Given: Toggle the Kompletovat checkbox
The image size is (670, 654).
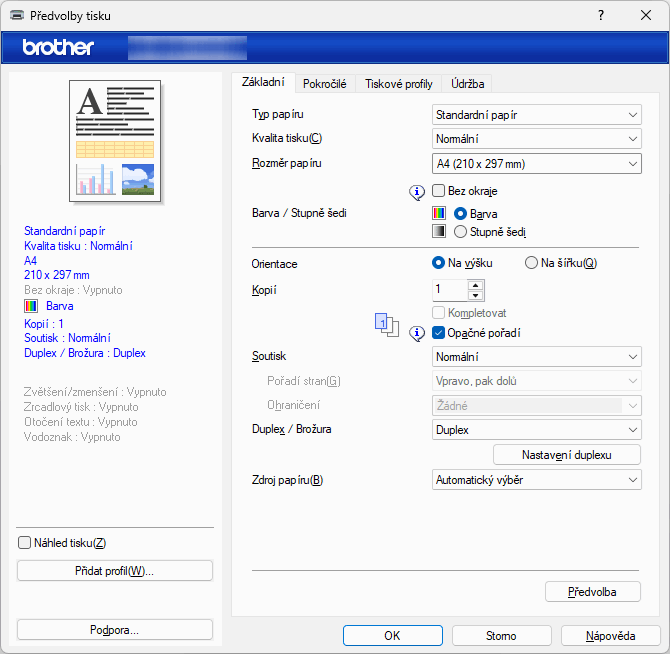Looking at the screenshot, I should (438, 313).
